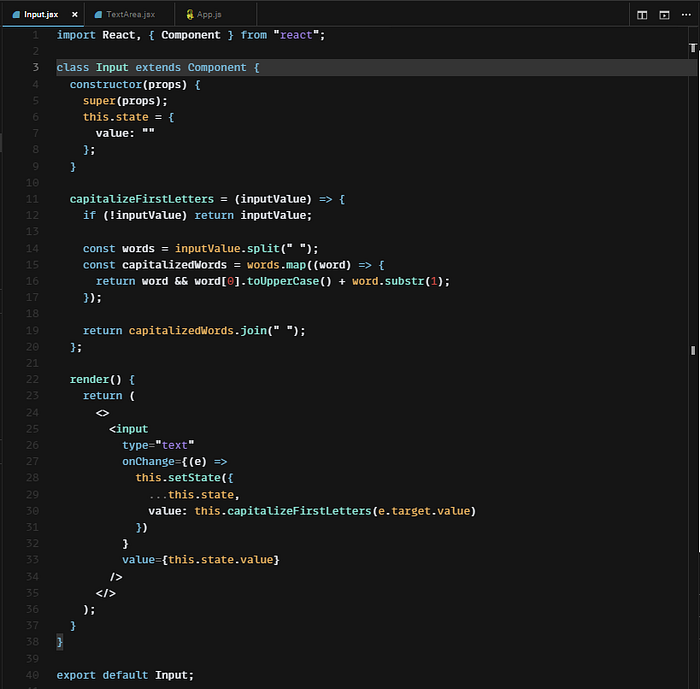Select the Input.jsx tab

click(x=41, y=14)
